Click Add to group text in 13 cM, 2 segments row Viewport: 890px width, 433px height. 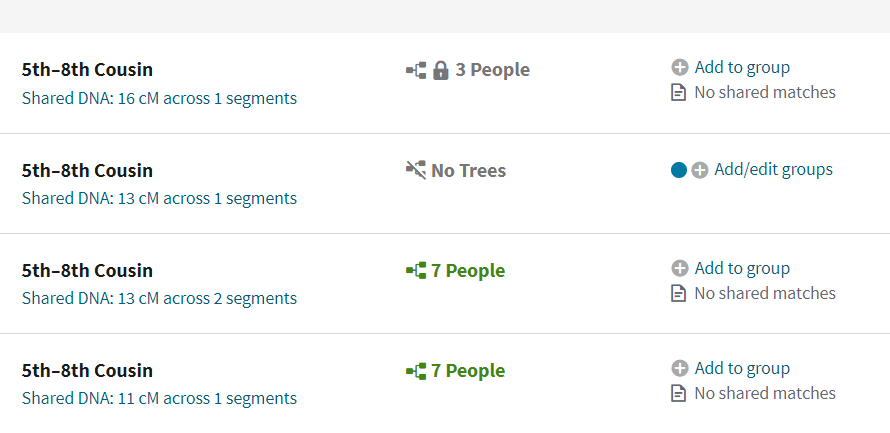(742, 268)
